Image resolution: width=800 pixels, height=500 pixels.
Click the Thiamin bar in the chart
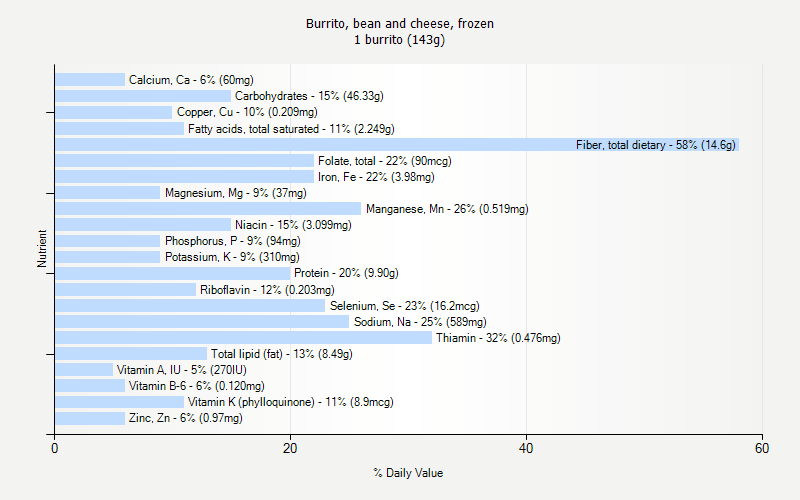[243, 338]
